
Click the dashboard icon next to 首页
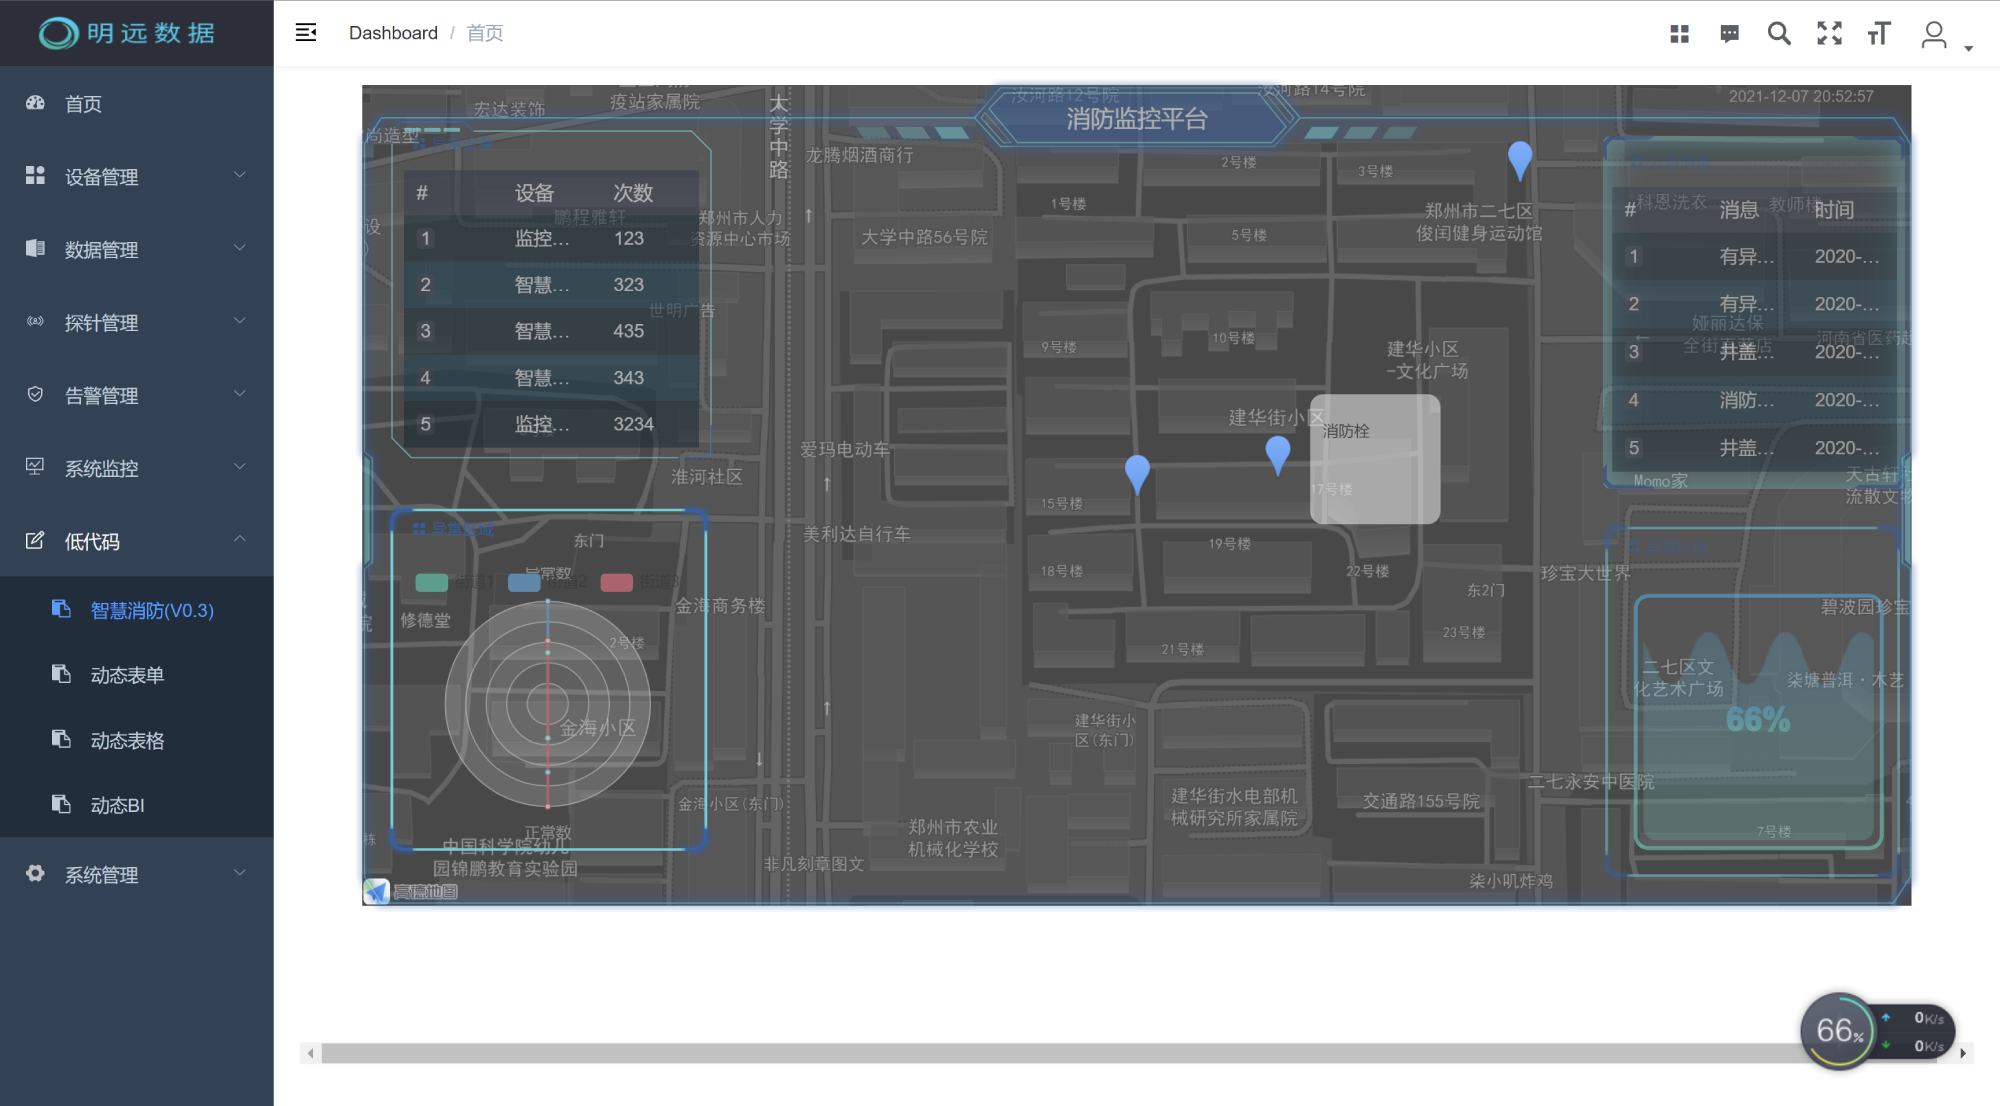35,103
